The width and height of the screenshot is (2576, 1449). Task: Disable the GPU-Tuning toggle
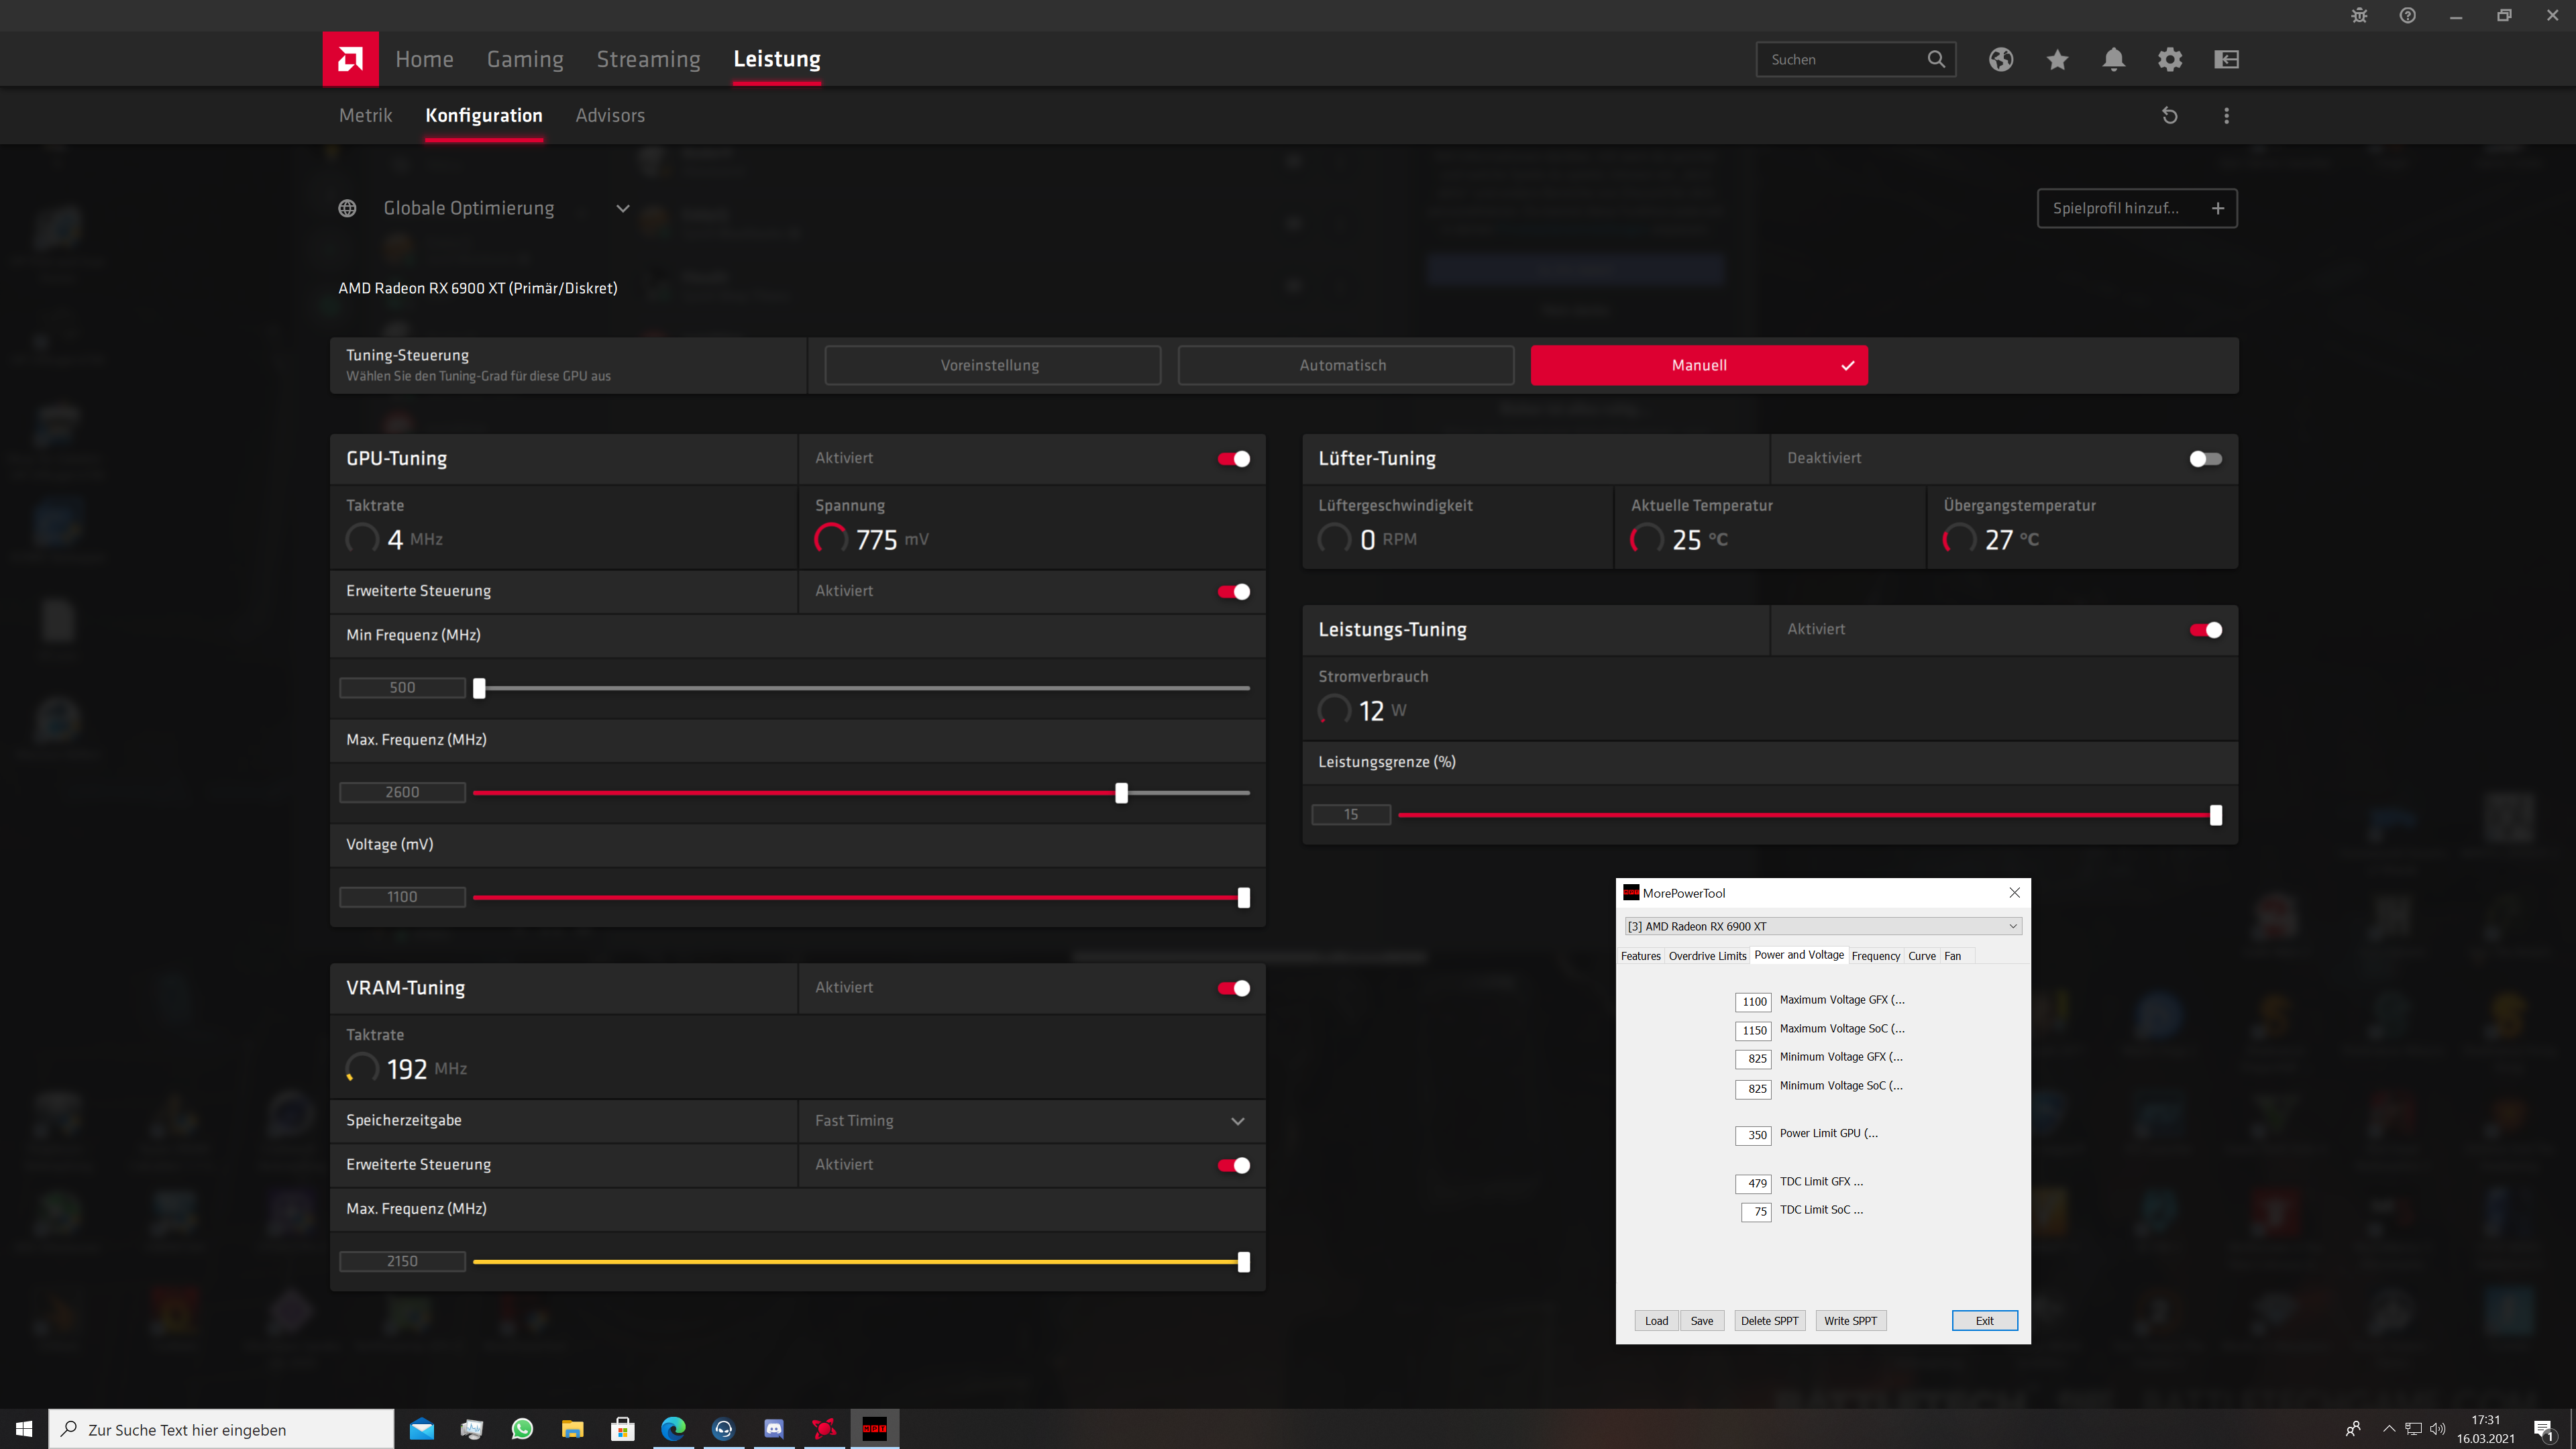tap(1233, 459)
